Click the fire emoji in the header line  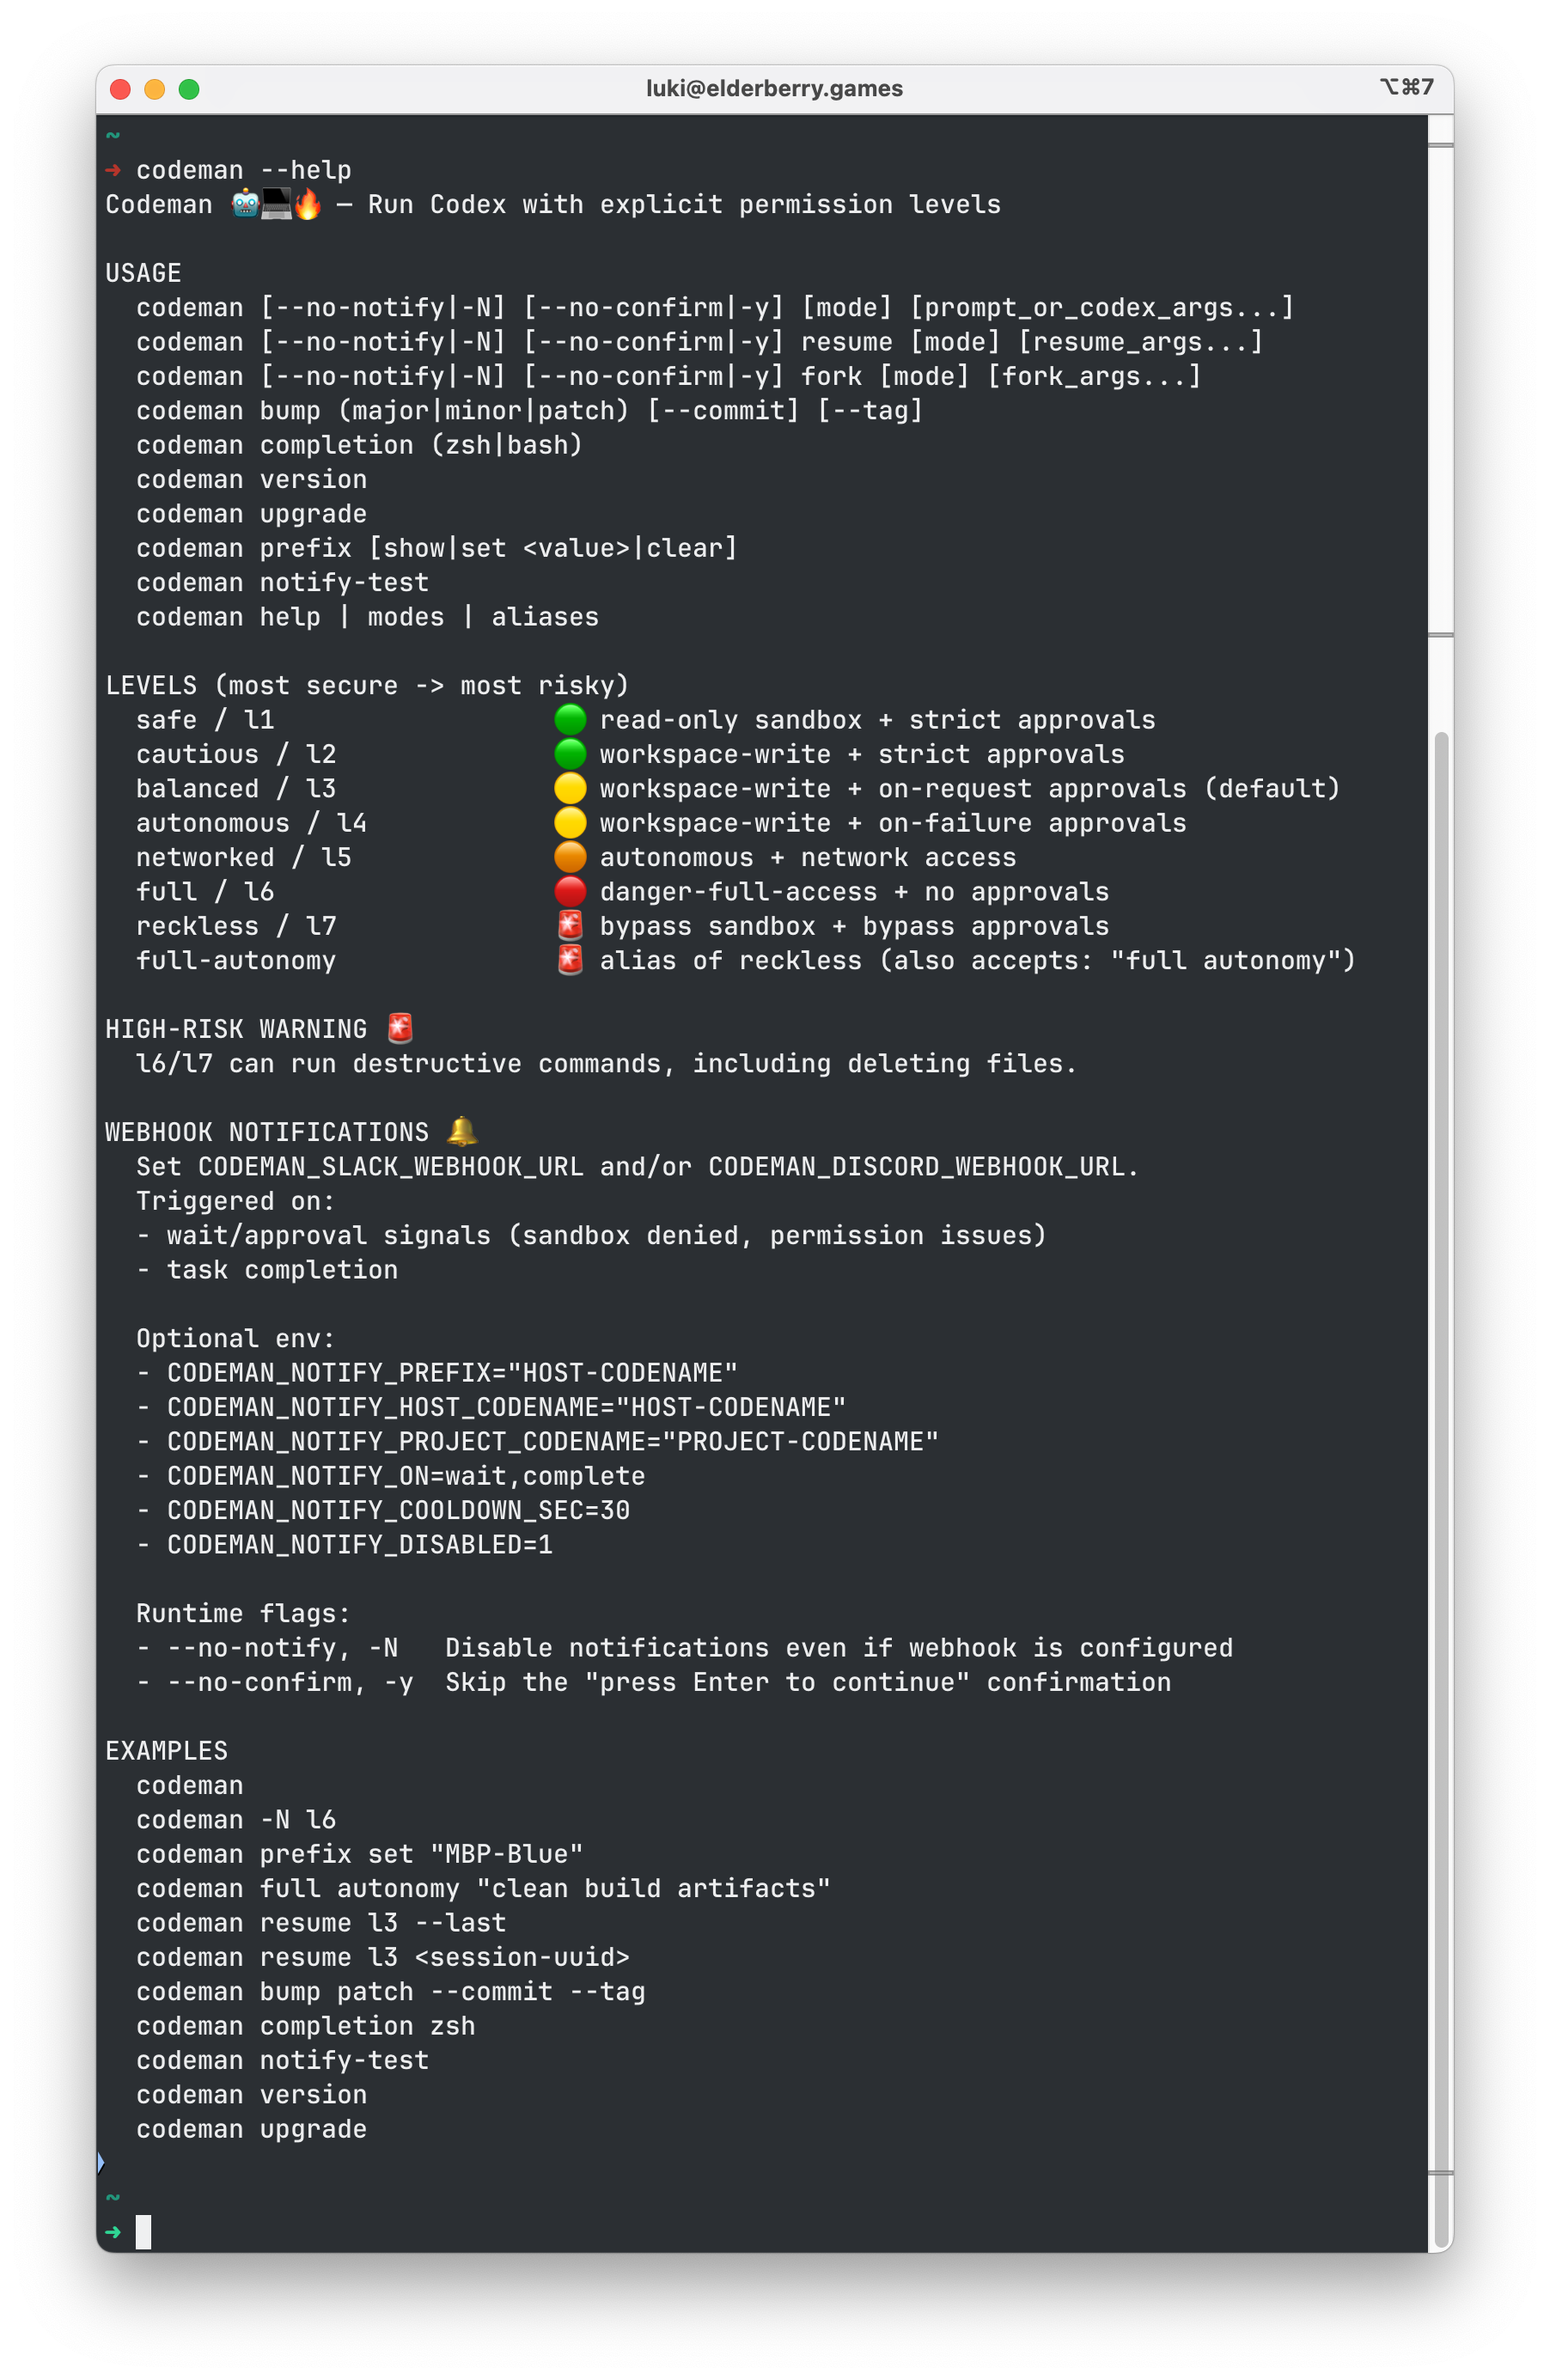(x=308, y=204)
